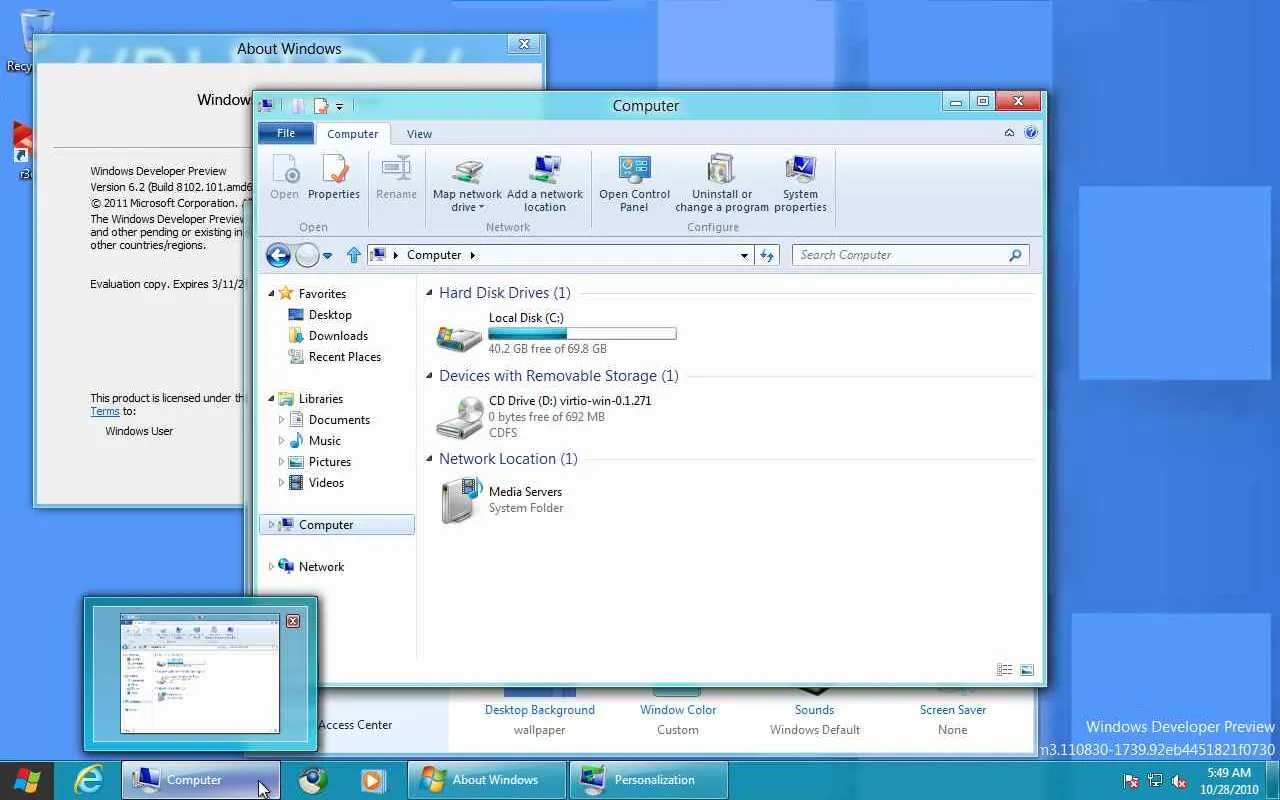Click the Up one level arrow

(x=353, y=255)
